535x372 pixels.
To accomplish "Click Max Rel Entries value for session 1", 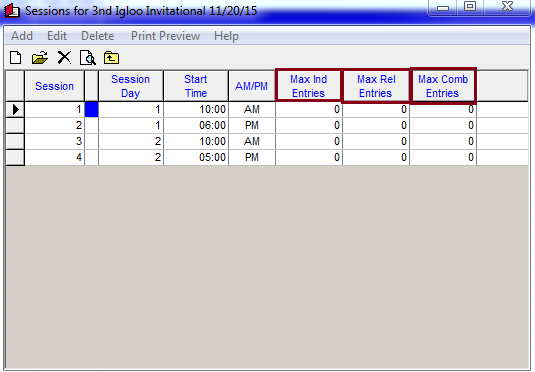I will tap(376, 110).
